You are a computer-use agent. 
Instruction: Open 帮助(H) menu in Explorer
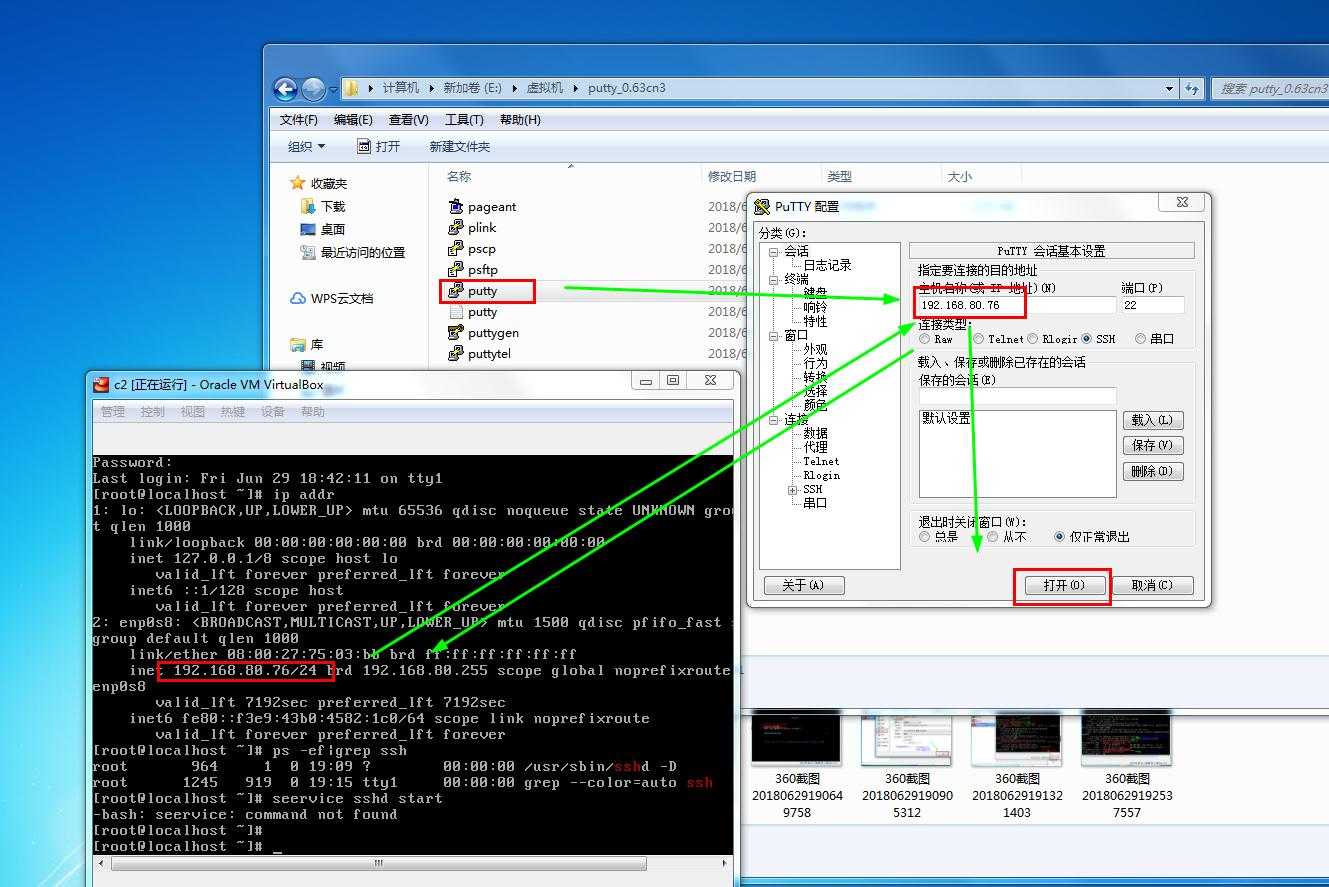(520, 120)
